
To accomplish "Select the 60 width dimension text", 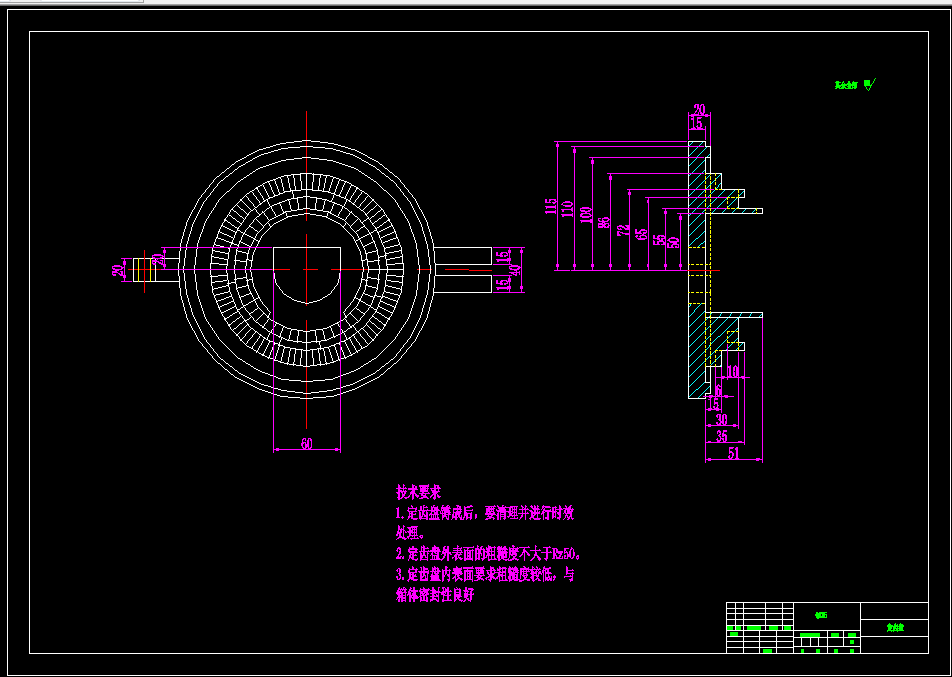I will [x=307, y=444].
